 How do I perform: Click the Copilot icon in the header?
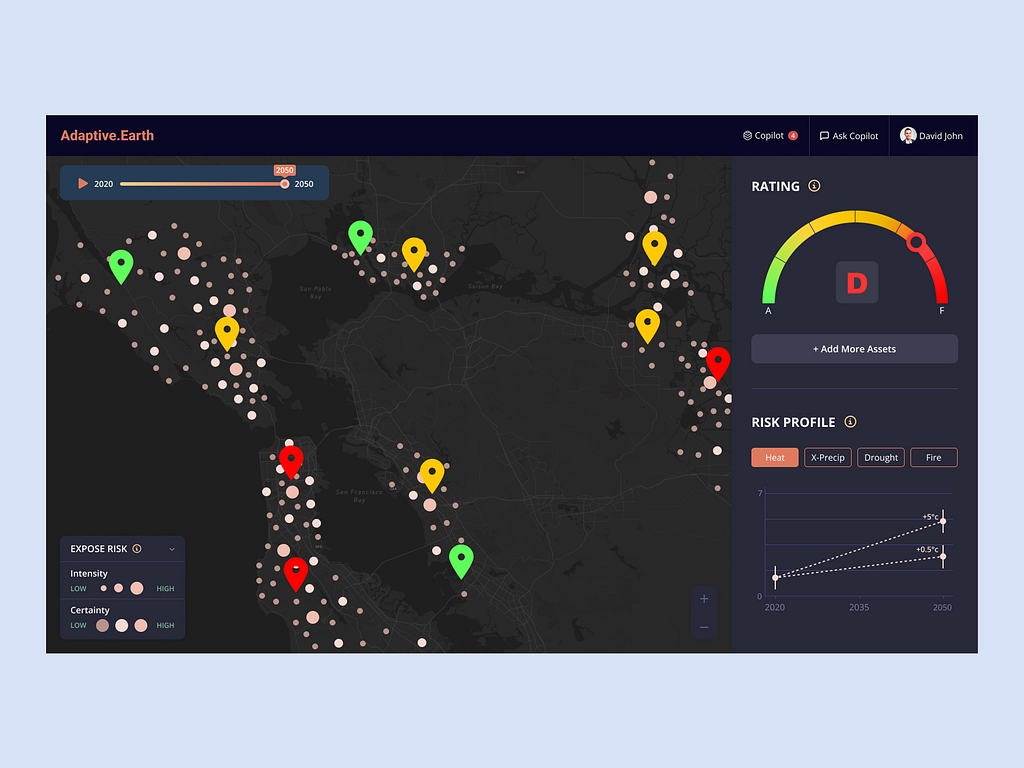pyautogui.click(x=748, y=135)
